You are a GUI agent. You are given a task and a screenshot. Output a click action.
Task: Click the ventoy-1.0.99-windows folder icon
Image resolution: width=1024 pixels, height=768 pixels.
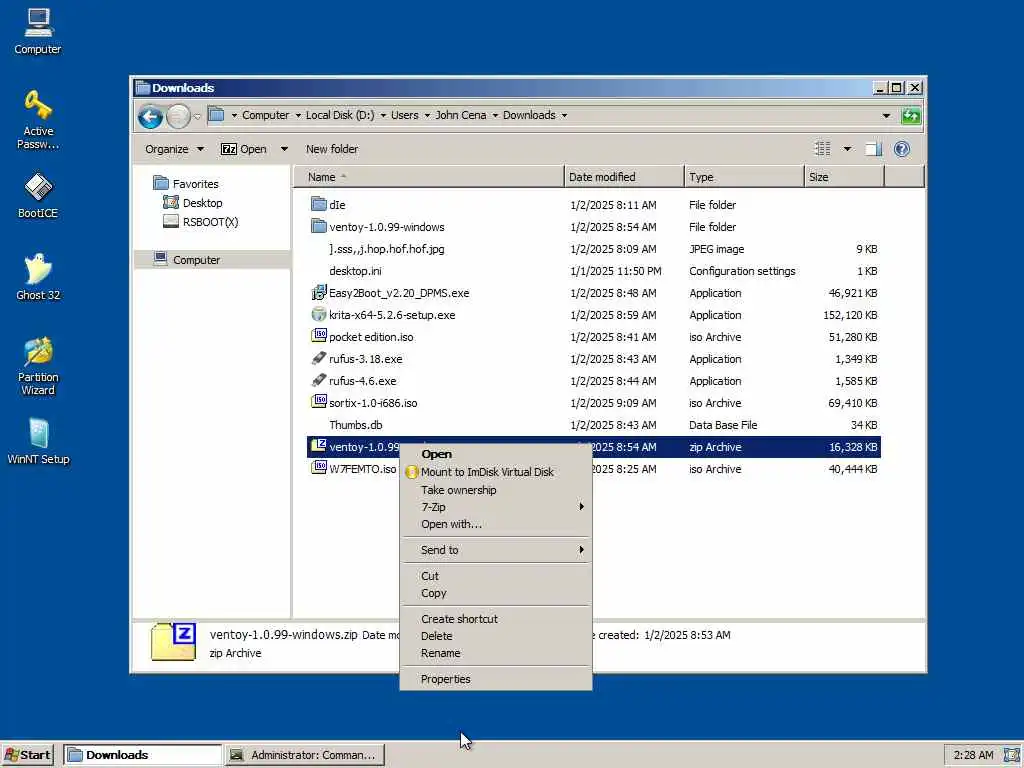click(319, 227)
